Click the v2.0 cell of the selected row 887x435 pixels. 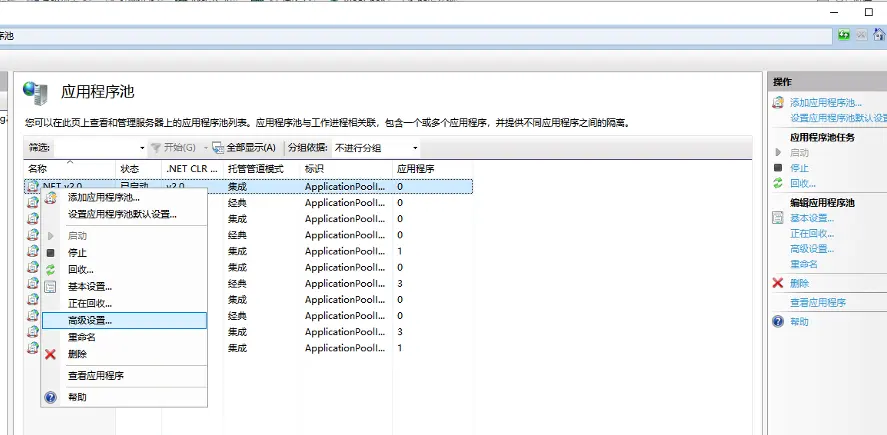[175, 186]
